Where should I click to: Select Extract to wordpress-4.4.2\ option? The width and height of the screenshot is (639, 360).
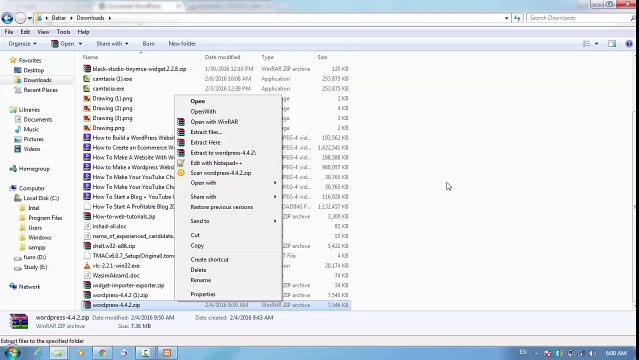coord(223,152)
